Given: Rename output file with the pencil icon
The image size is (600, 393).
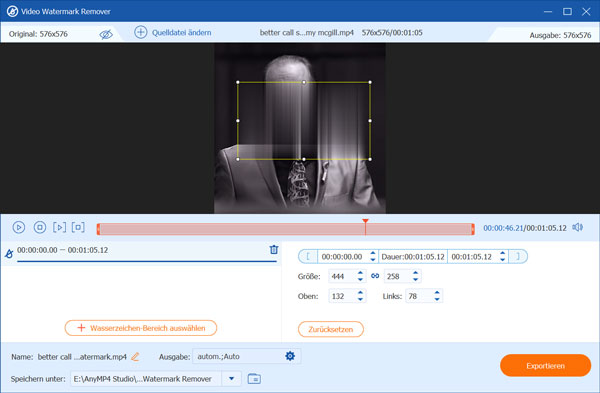Looking at the screenshot, I should (x=135, y=357).
